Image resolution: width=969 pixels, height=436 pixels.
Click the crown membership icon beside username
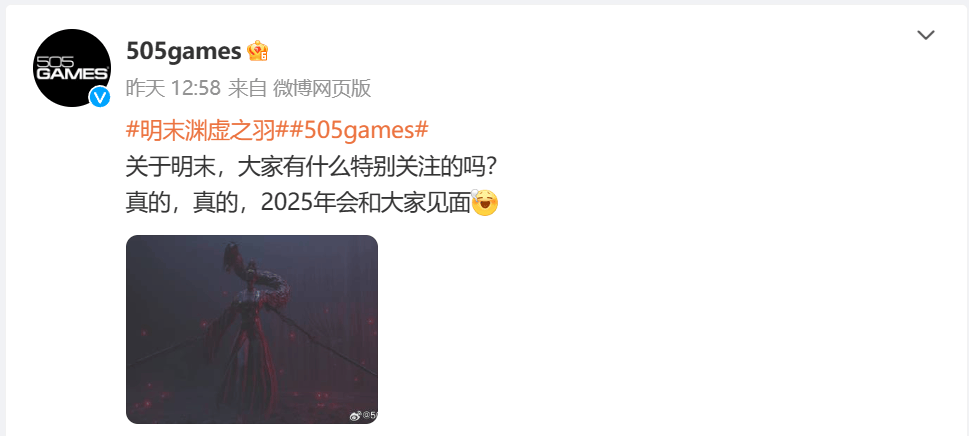pos(257,51)
